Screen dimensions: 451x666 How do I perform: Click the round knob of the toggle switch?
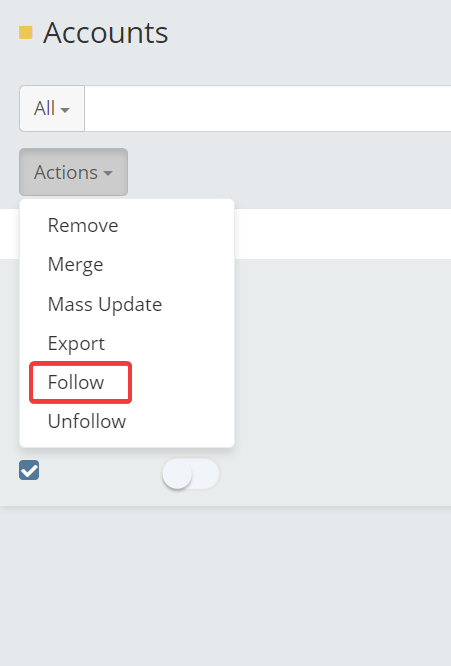click(x=177, y=474)
